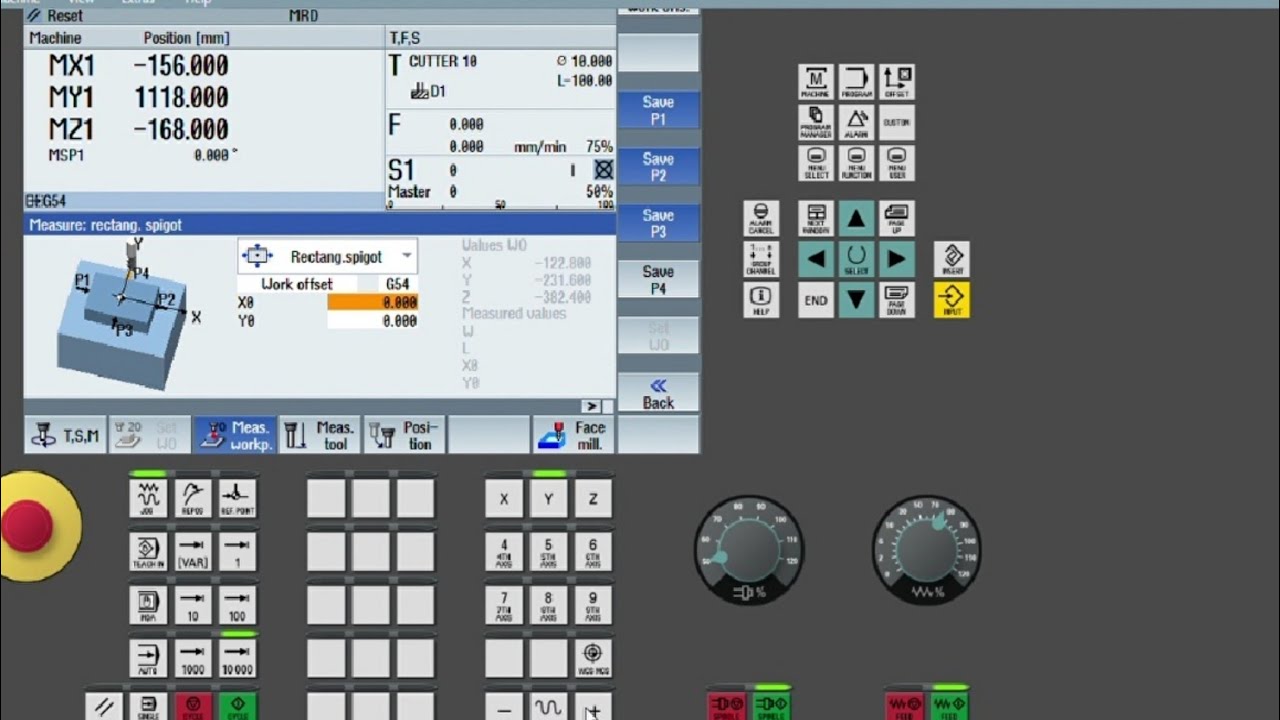Open the HELP key
The height and width of the screenshot is (720, 1280).
761,299
